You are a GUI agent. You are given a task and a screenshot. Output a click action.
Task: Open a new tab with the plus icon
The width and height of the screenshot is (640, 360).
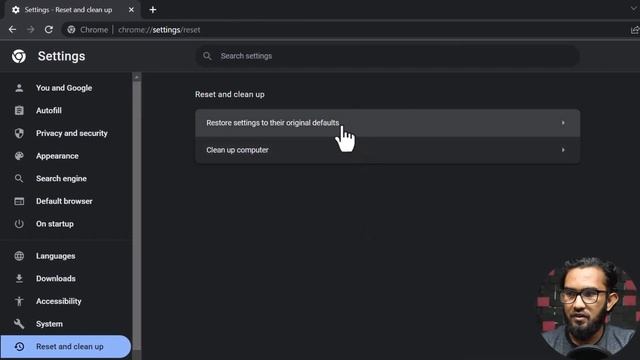point(153,10)
